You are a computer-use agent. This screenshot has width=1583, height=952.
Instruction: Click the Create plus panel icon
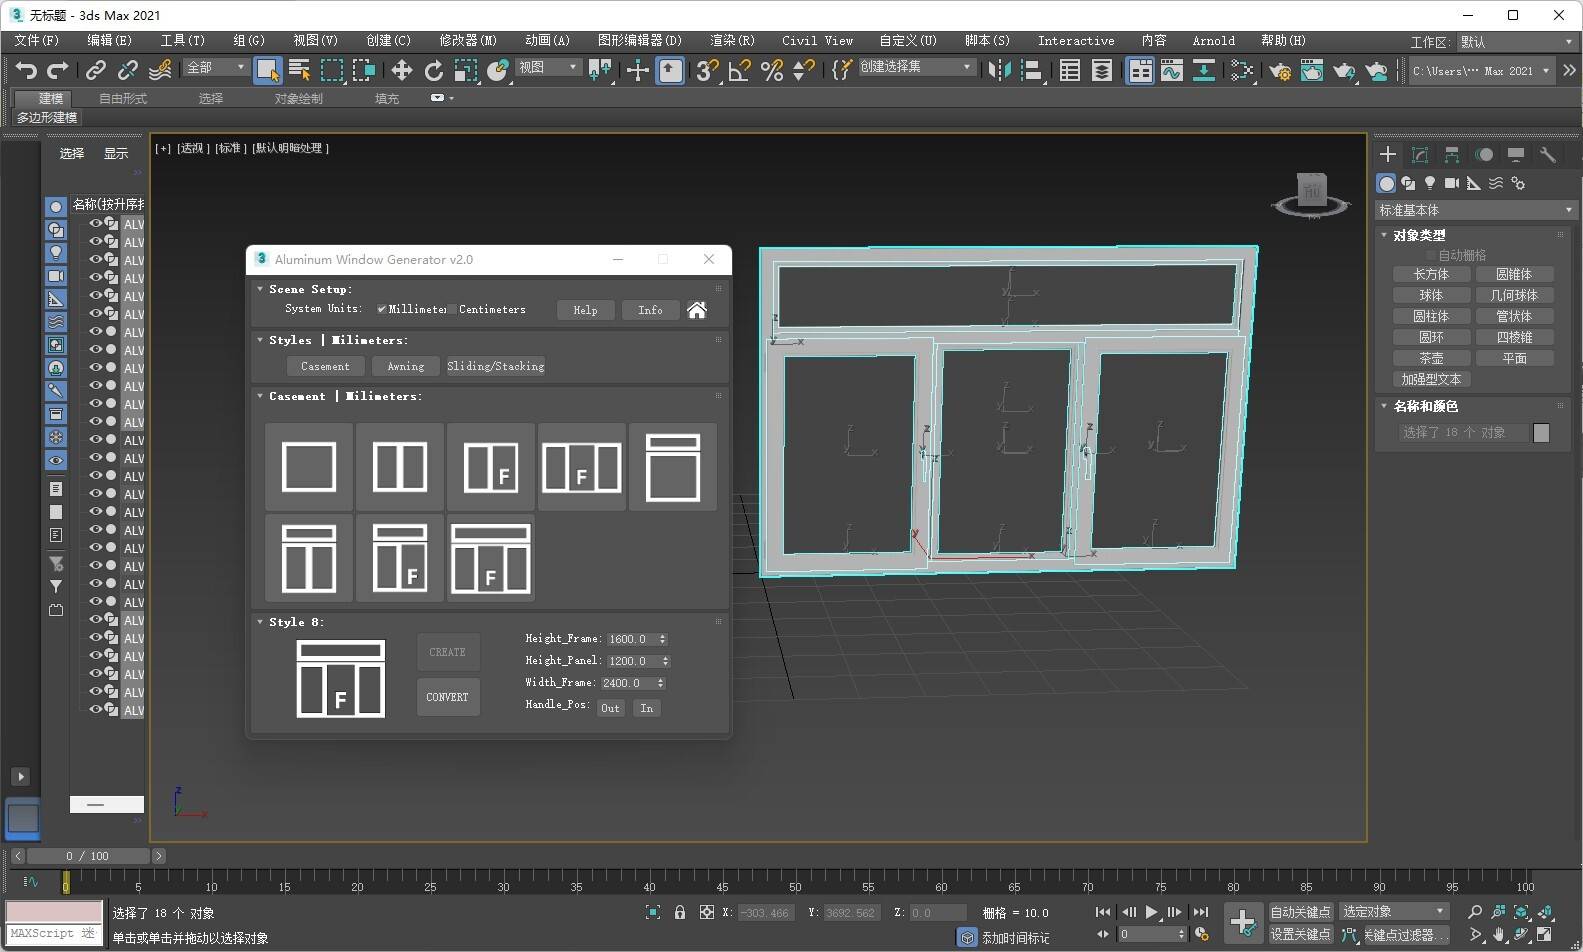coord(1388,154)
